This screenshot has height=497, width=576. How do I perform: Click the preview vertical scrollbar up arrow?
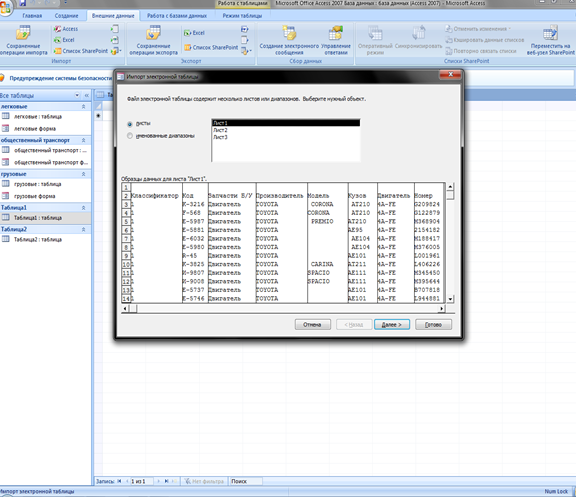450,187
